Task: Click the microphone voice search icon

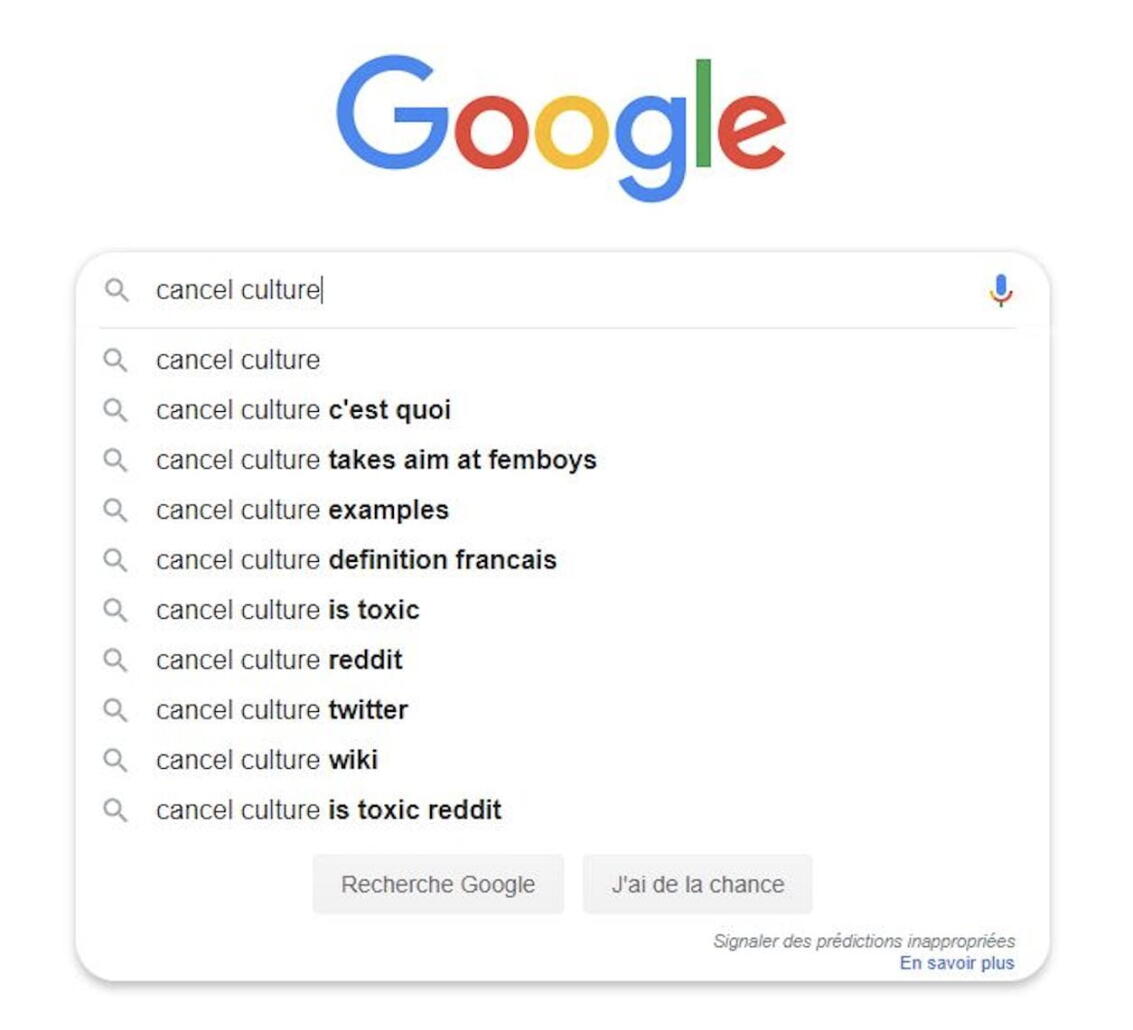Action: tap(1000, 291)
